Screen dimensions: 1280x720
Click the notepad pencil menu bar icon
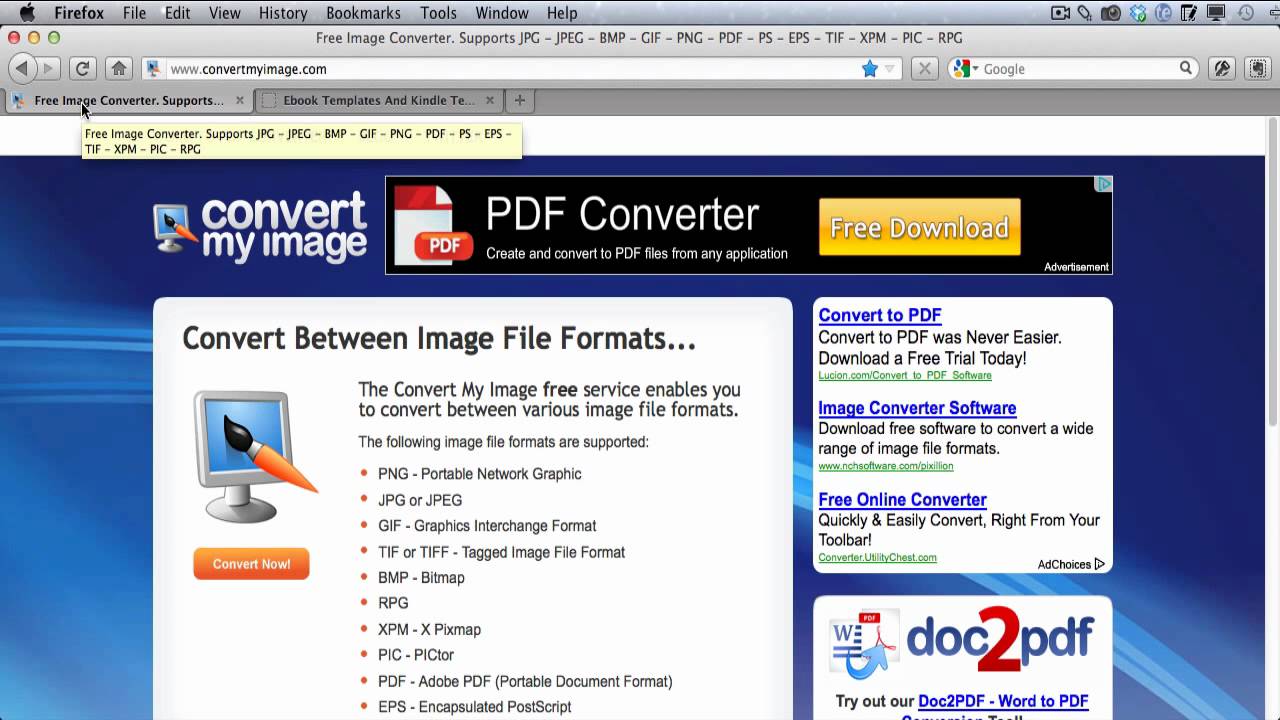tap(1190, 13)
